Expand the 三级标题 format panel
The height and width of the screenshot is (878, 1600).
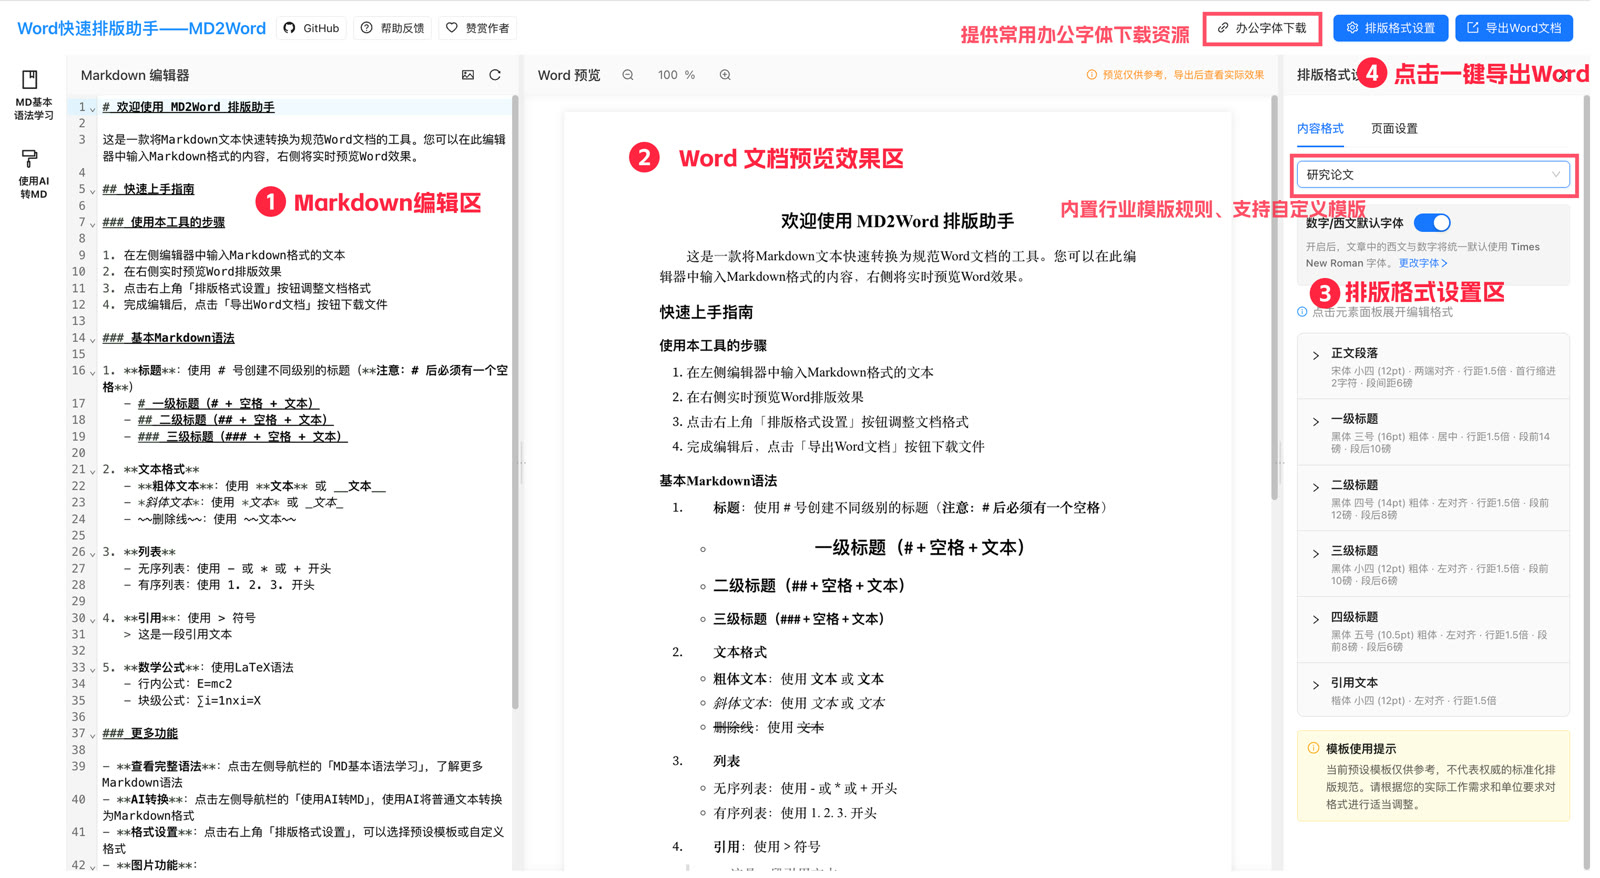tap(1433, 564)
